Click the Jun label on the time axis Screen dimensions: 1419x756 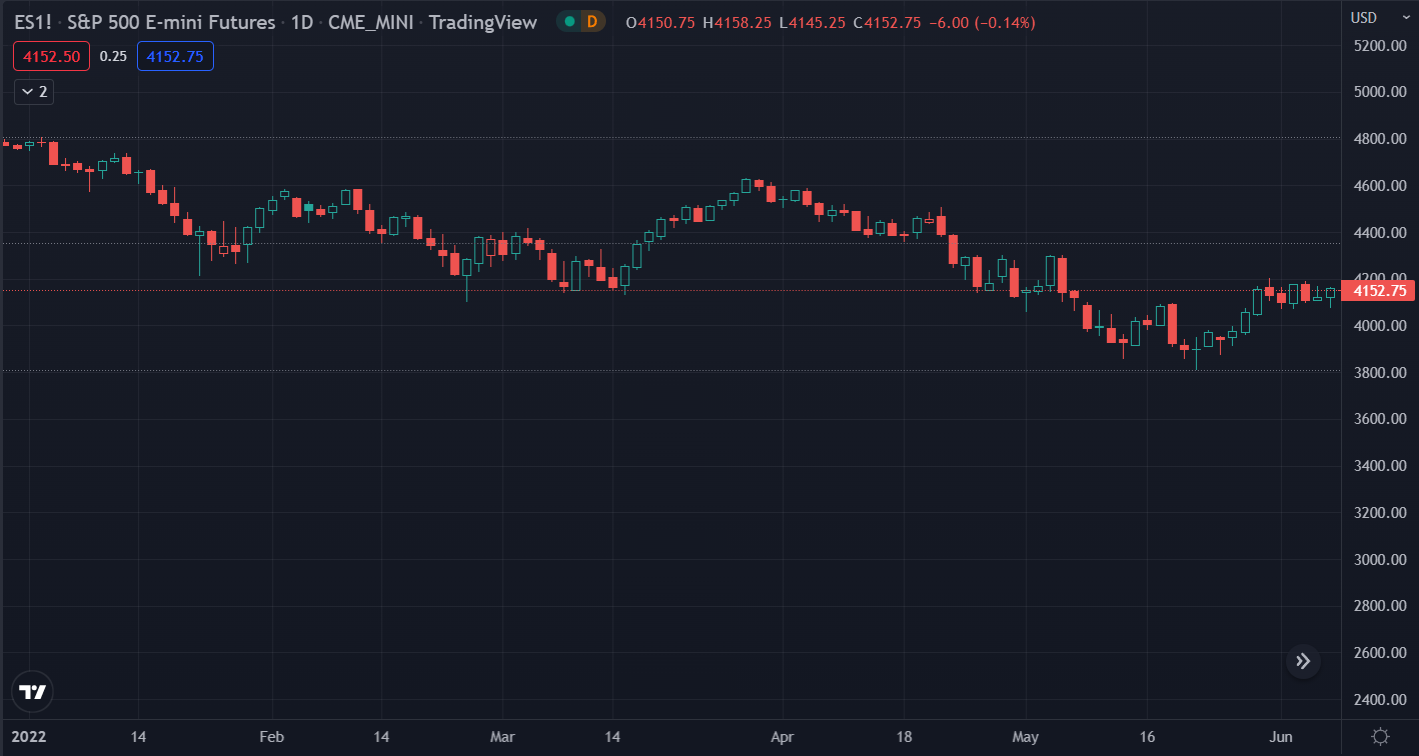[x=1281, y=737]
